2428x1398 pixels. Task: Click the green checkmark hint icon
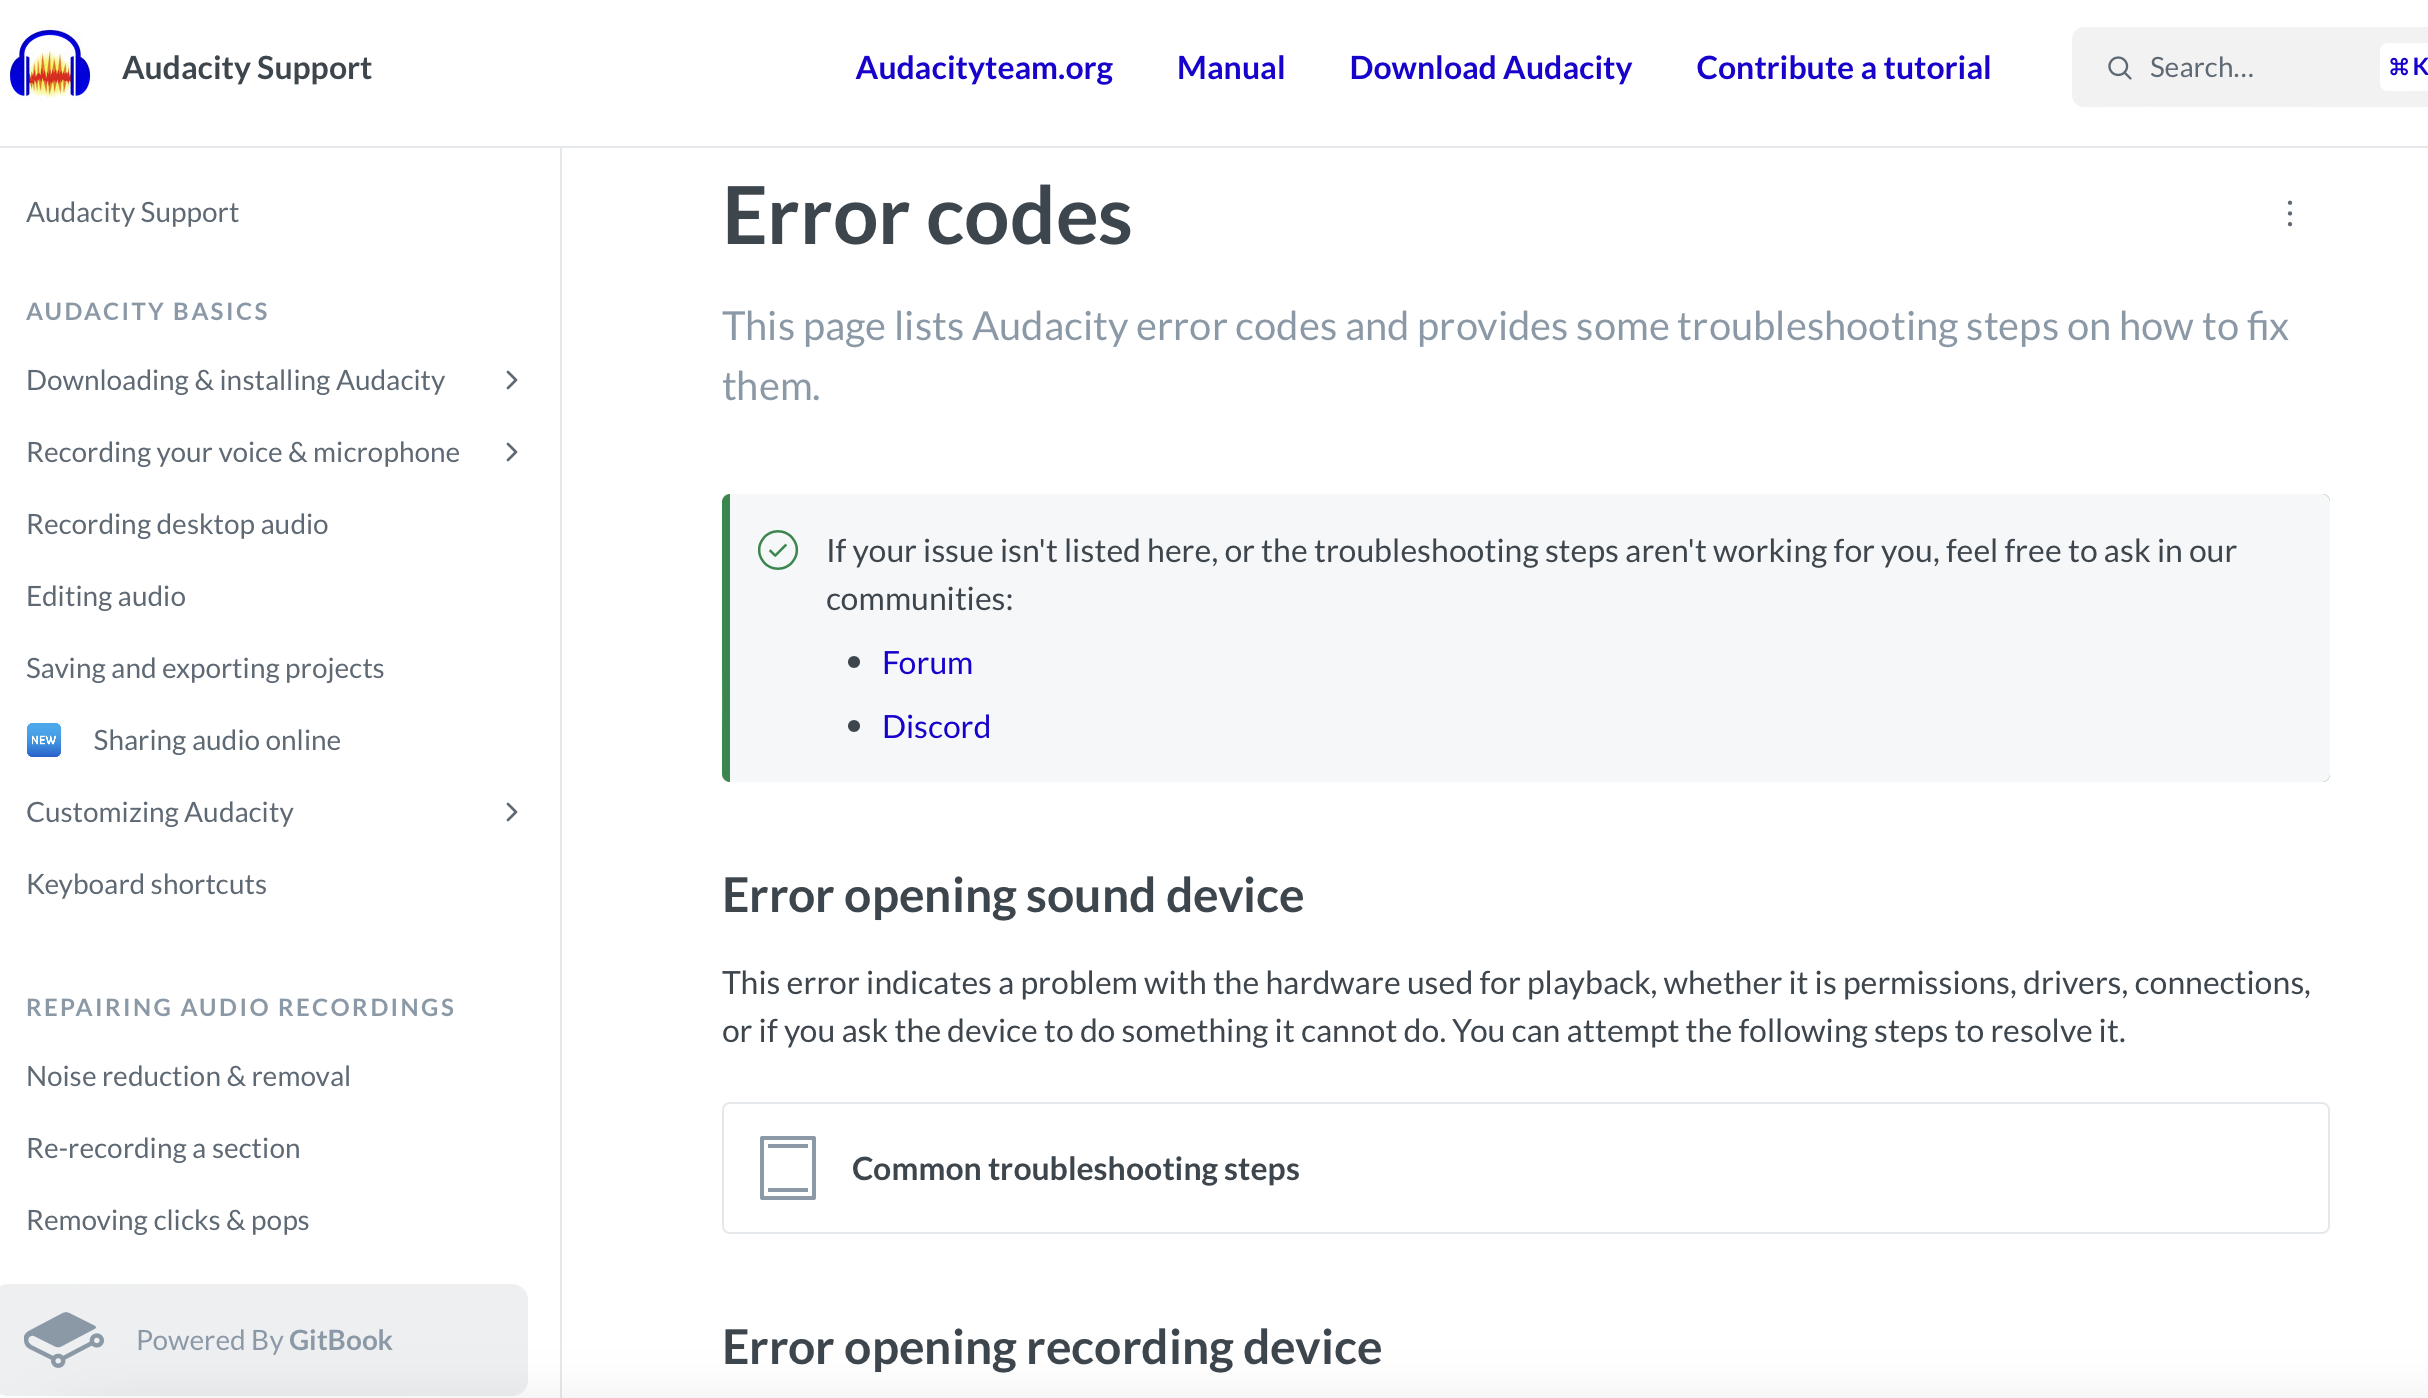(x=778, y=550)
